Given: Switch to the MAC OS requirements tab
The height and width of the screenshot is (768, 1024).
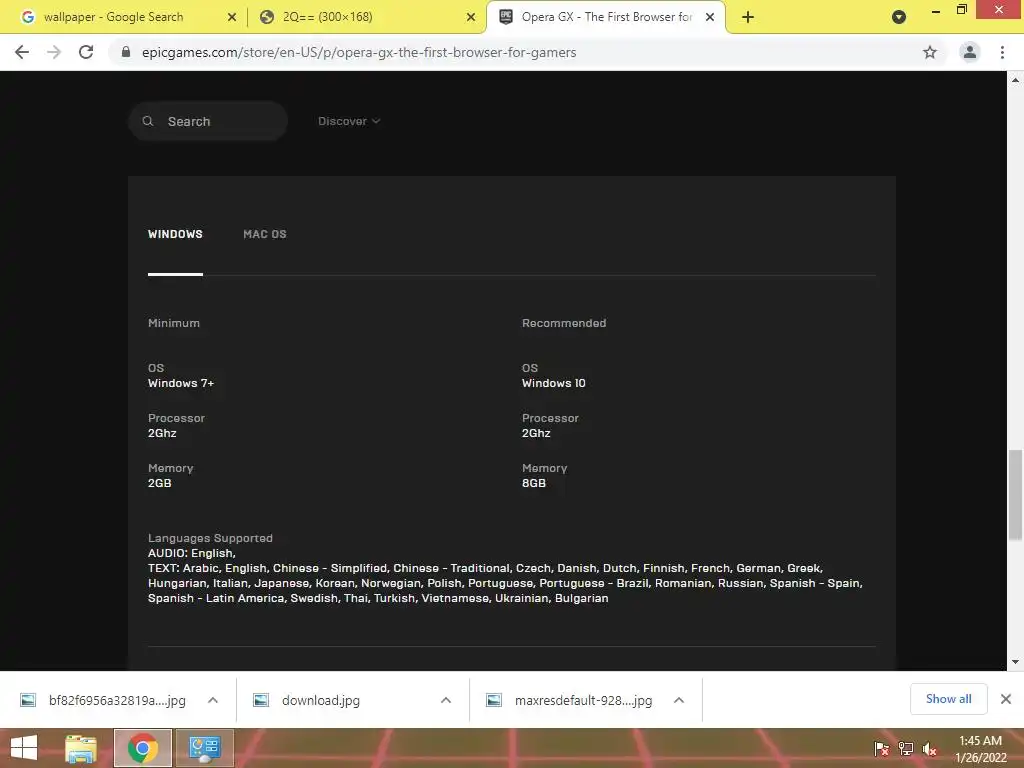Looking at the screenshot, I should coord(264,234).
